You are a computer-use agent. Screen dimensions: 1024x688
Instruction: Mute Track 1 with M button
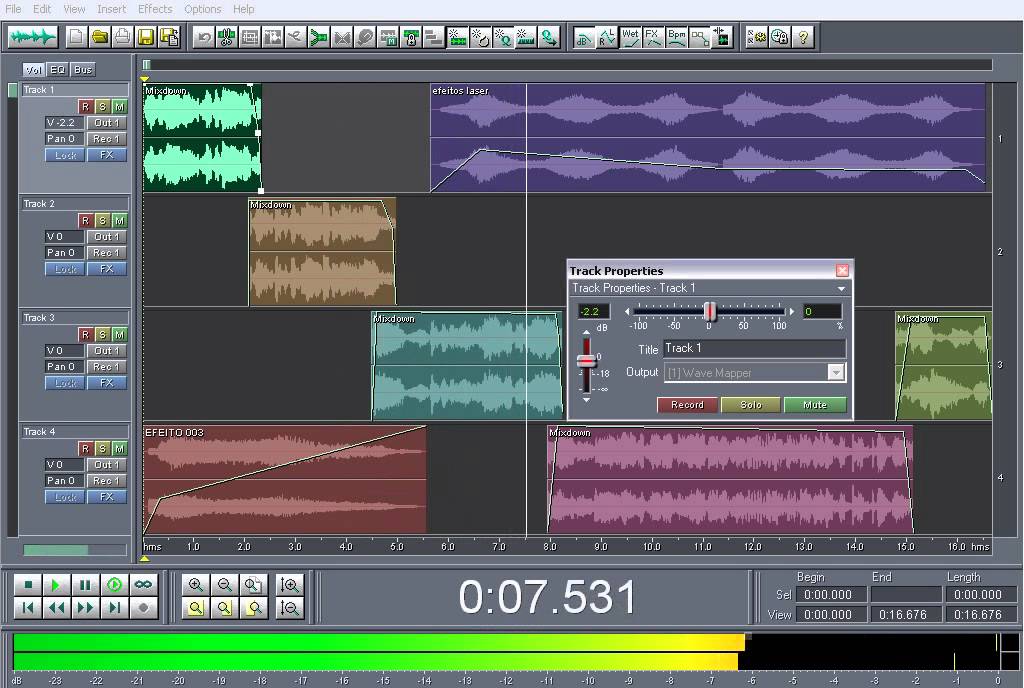point(119,106)
